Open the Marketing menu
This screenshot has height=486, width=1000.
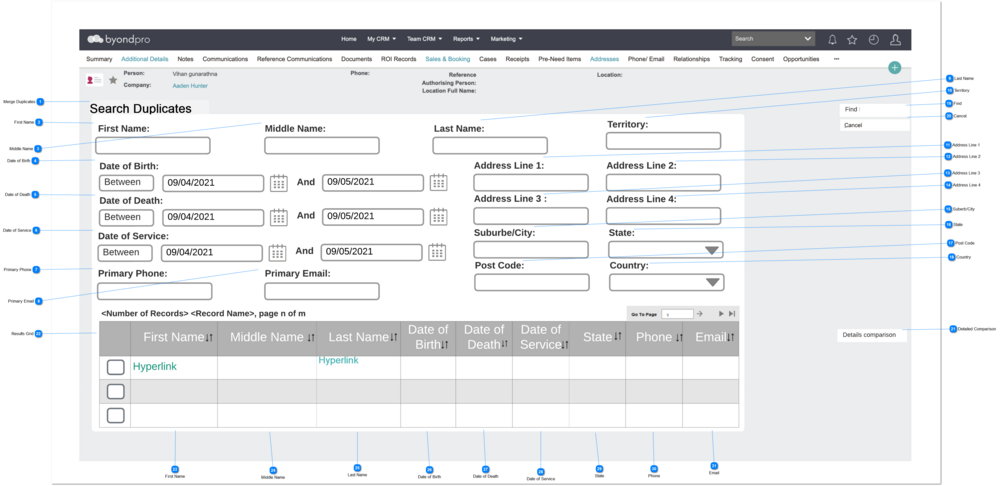pos(506,39)
